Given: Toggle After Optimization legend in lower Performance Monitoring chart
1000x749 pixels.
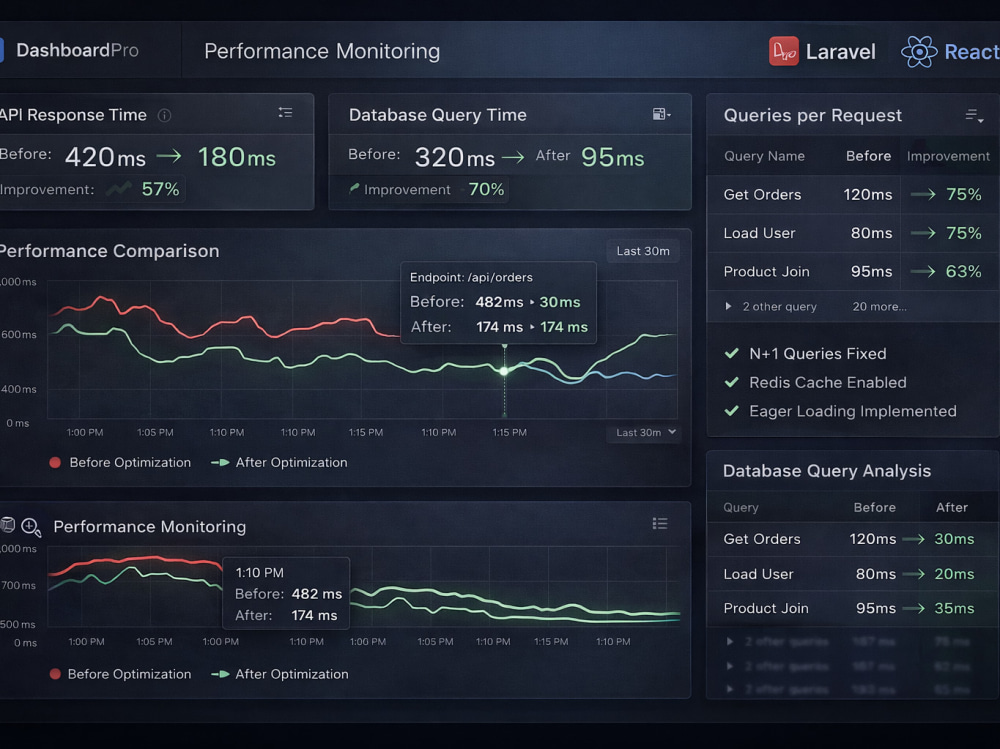Looking at the screenshot, I should pyautogui.click(x=279, y=674).
